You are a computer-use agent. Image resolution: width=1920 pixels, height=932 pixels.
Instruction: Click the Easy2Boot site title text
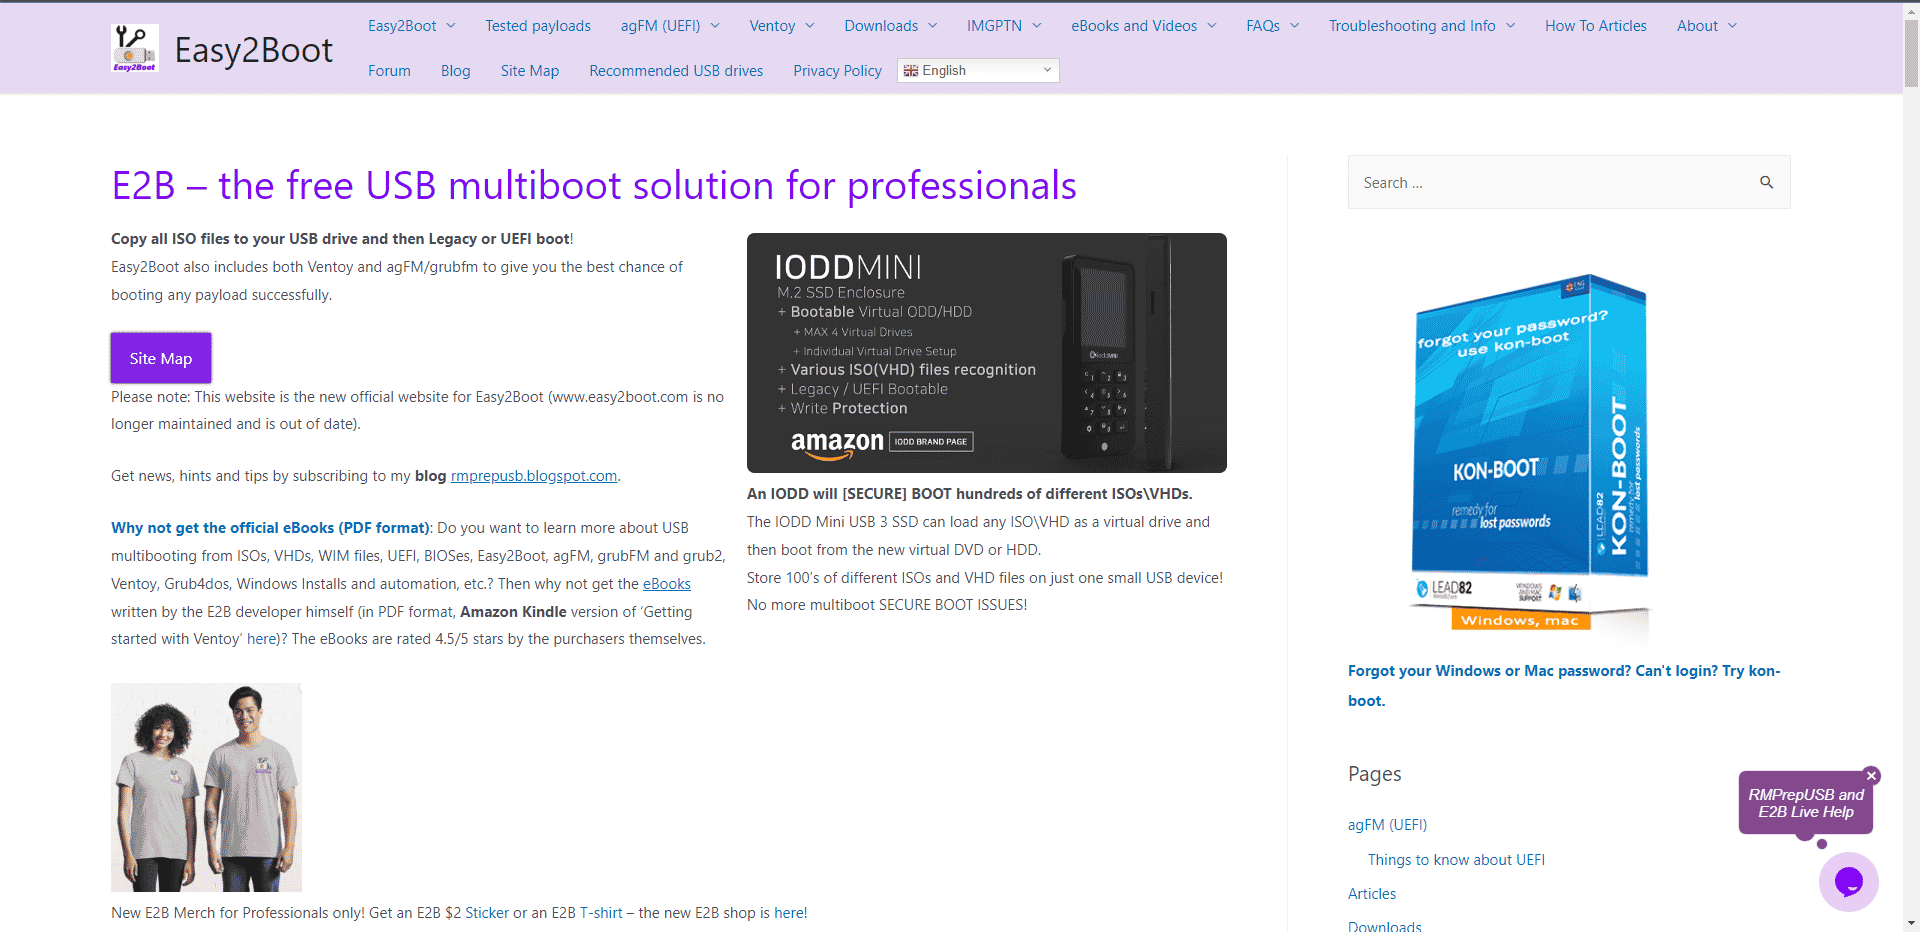coord(254,50)
